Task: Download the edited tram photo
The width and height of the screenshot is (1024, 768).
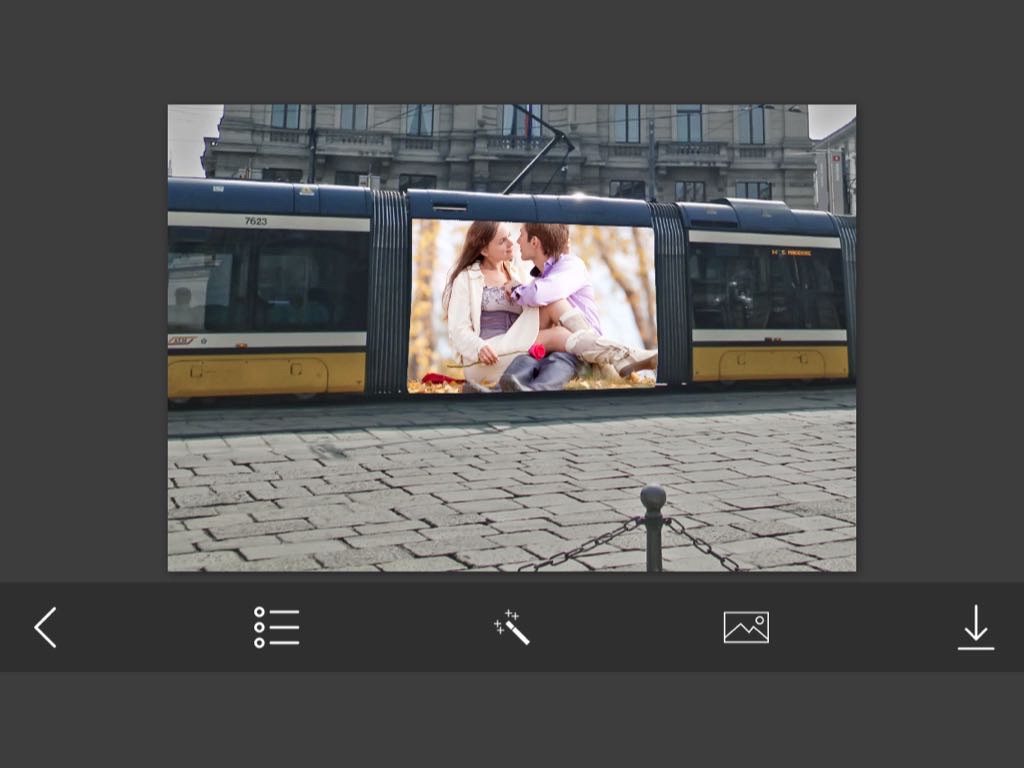Action: (x=975, y=628)
